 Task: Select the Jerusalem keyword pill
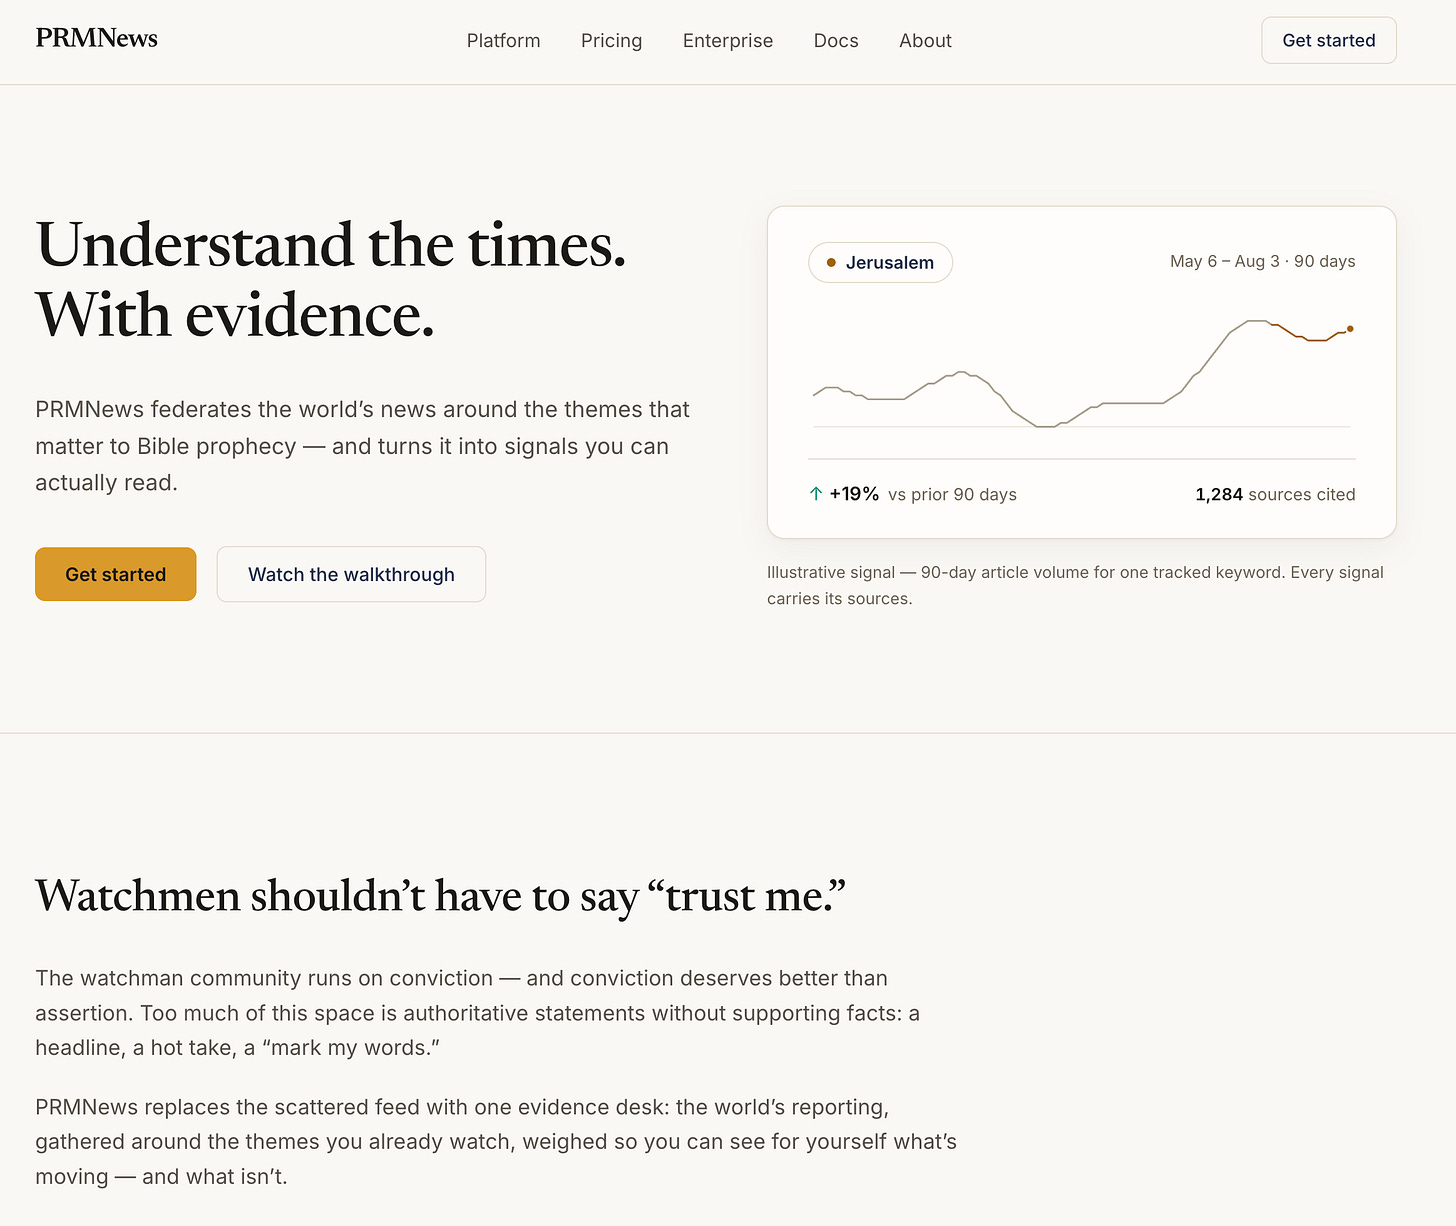(880, 262)
